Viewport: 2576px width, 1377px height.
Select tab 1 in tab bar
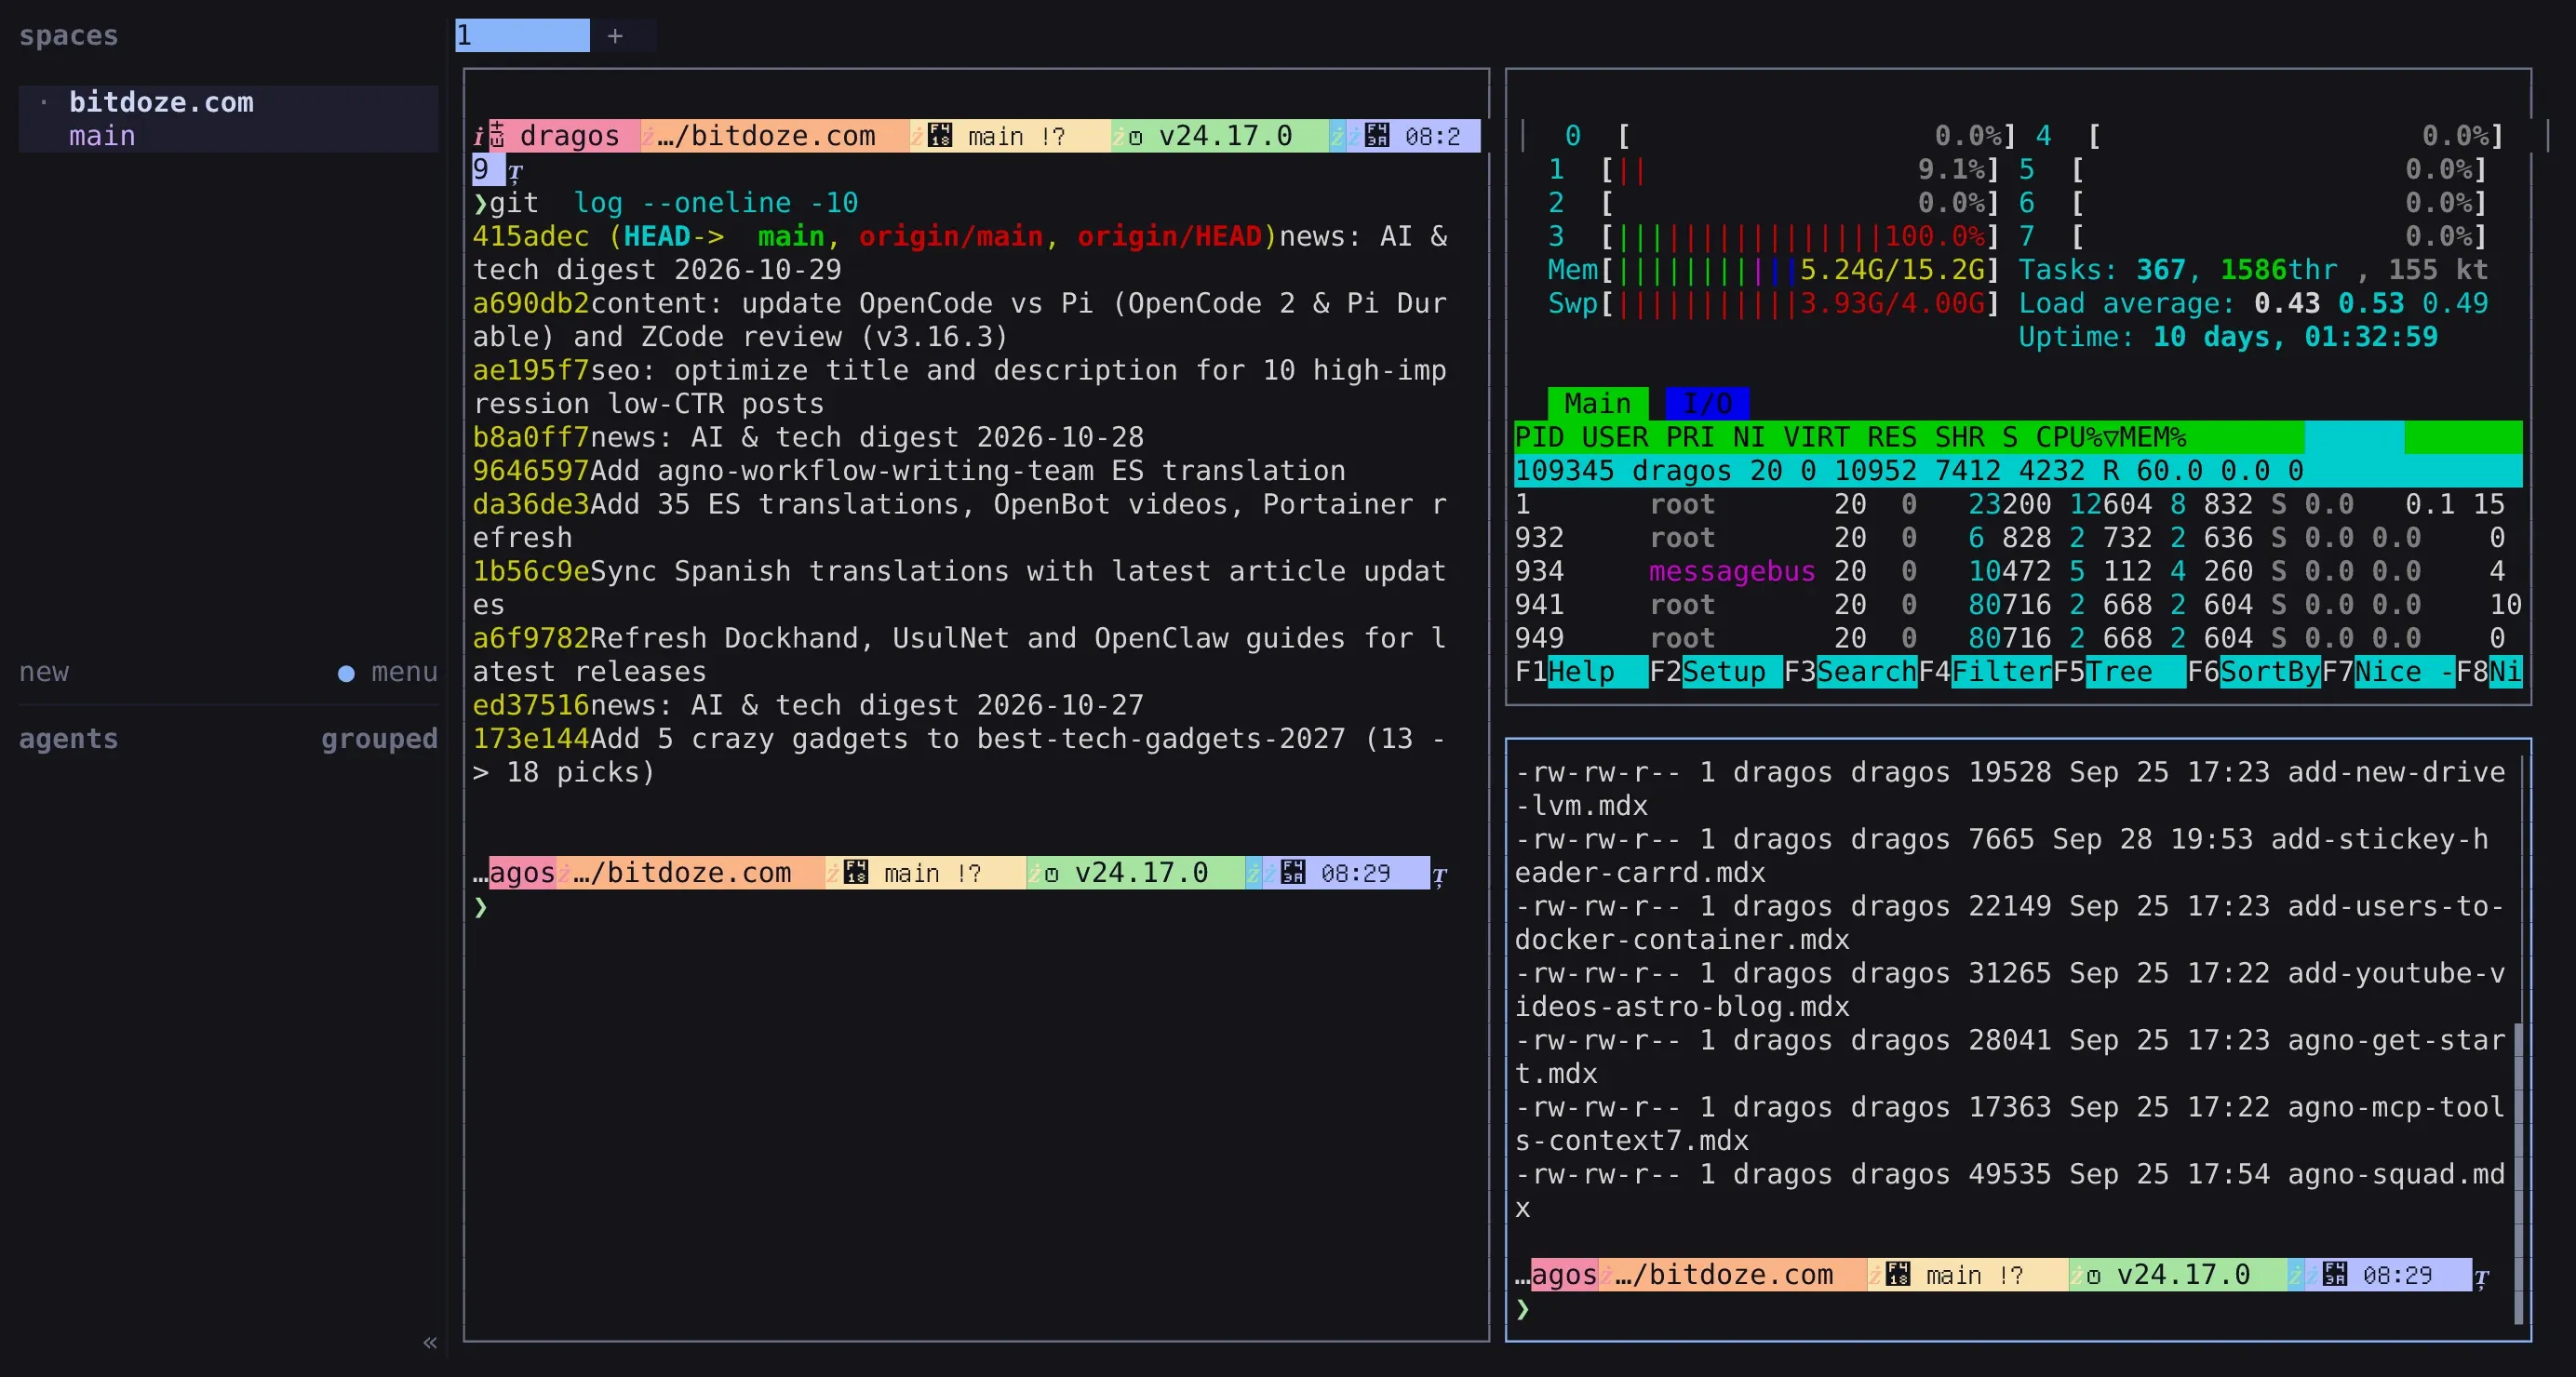[522, 36]
